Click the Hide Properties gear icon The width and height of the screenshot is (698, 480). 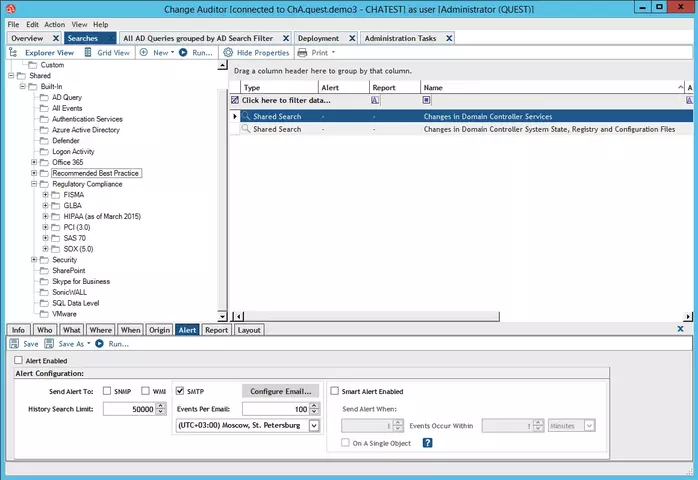coord(228,53)
